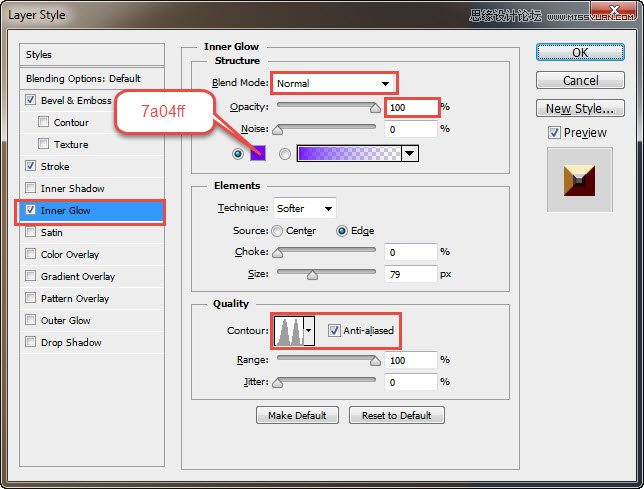Close the Layer Style dialog

click(614, 10)
